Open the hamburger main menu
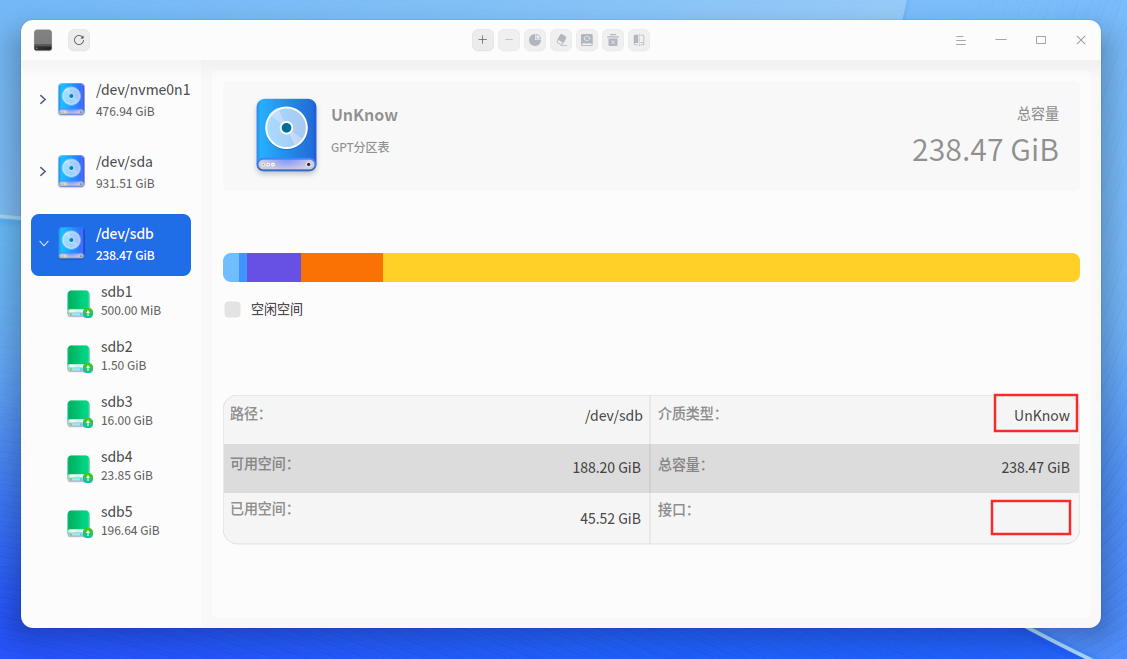This screenshot has height=659, width=1127. [960, 40]
